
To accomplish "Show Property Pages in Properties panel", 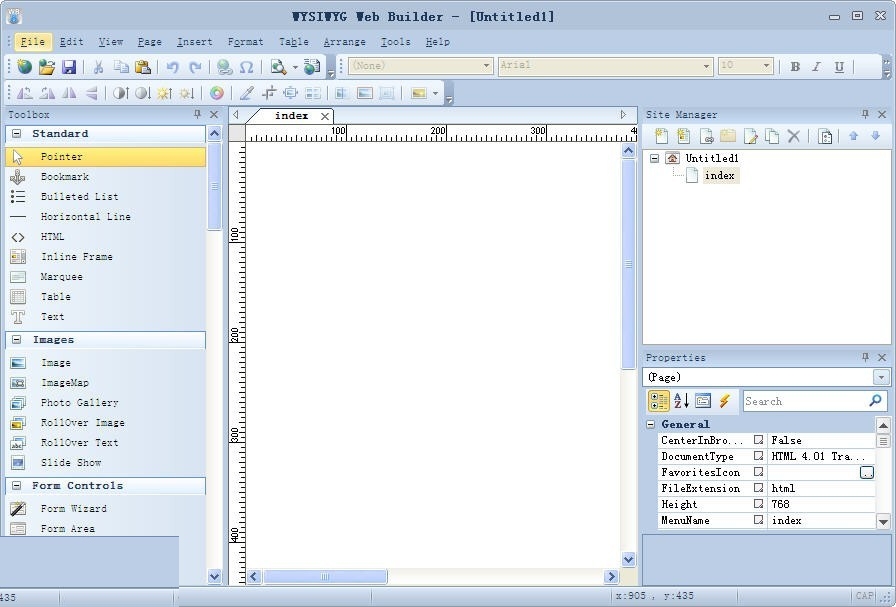I will 703,401.
